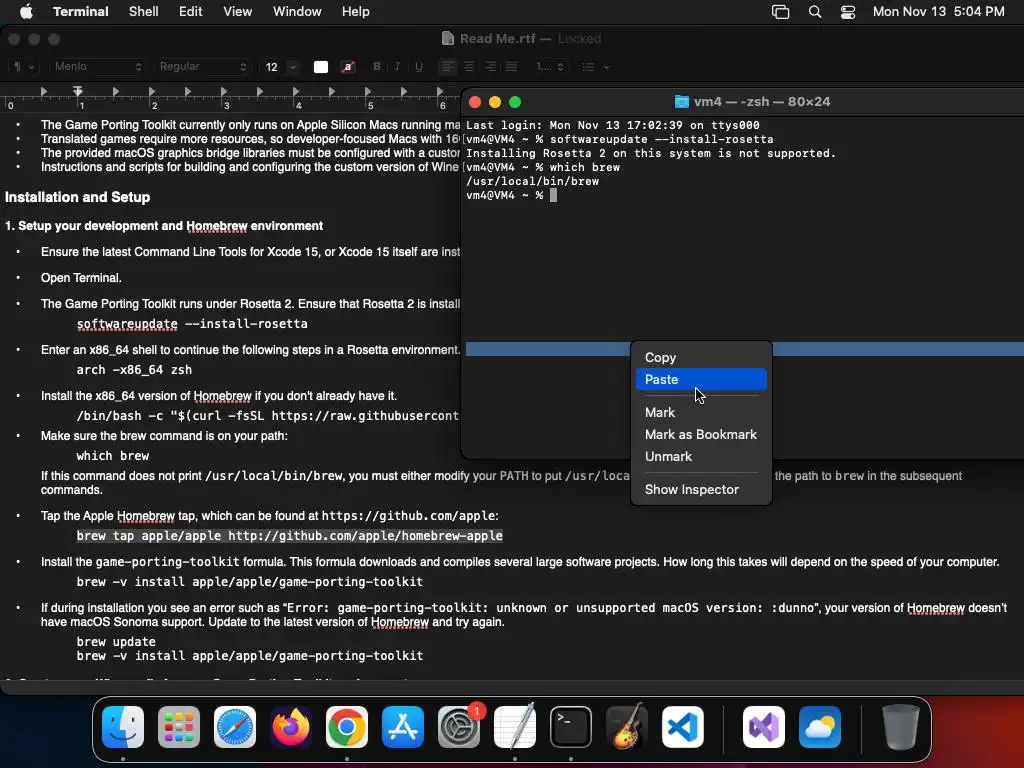Click the date and time clock

(938, 11)
